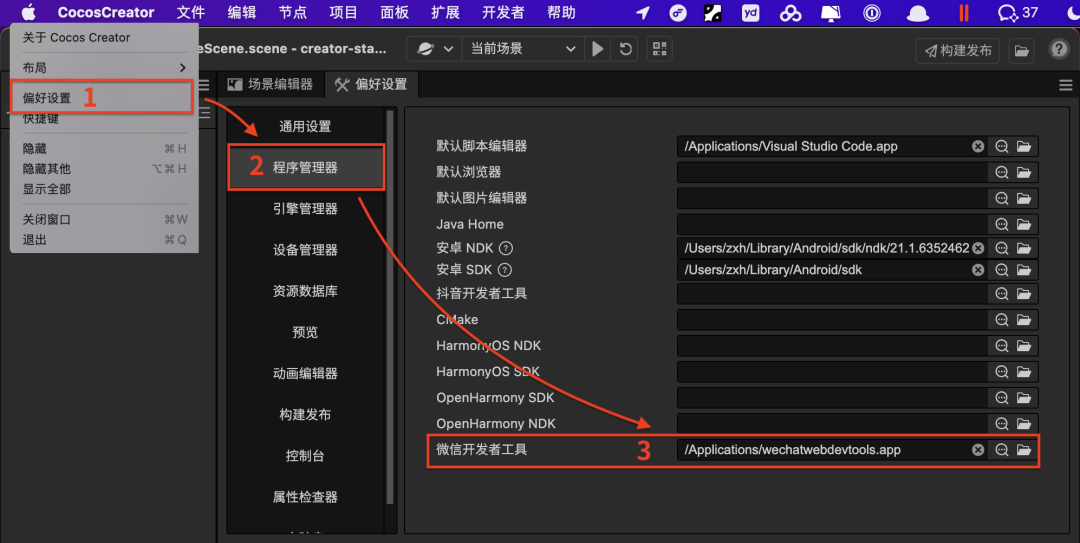Open the Apple menu
The width and height of the screenshot is (1080, 543).
tap(28, 12)
